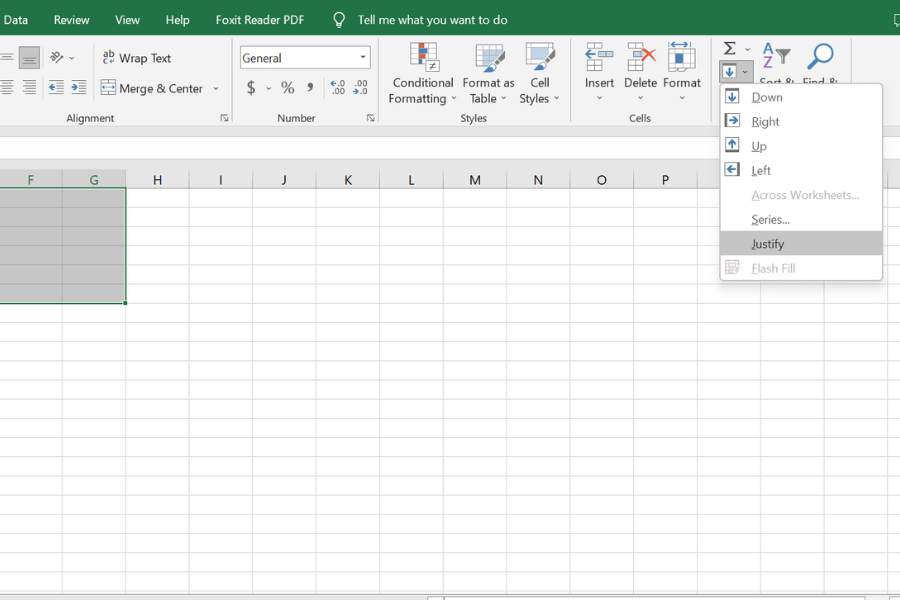Expand the Merge & Center dropdown arrow
This screenshot has width=900, height=600.
[x=216, y=88]
